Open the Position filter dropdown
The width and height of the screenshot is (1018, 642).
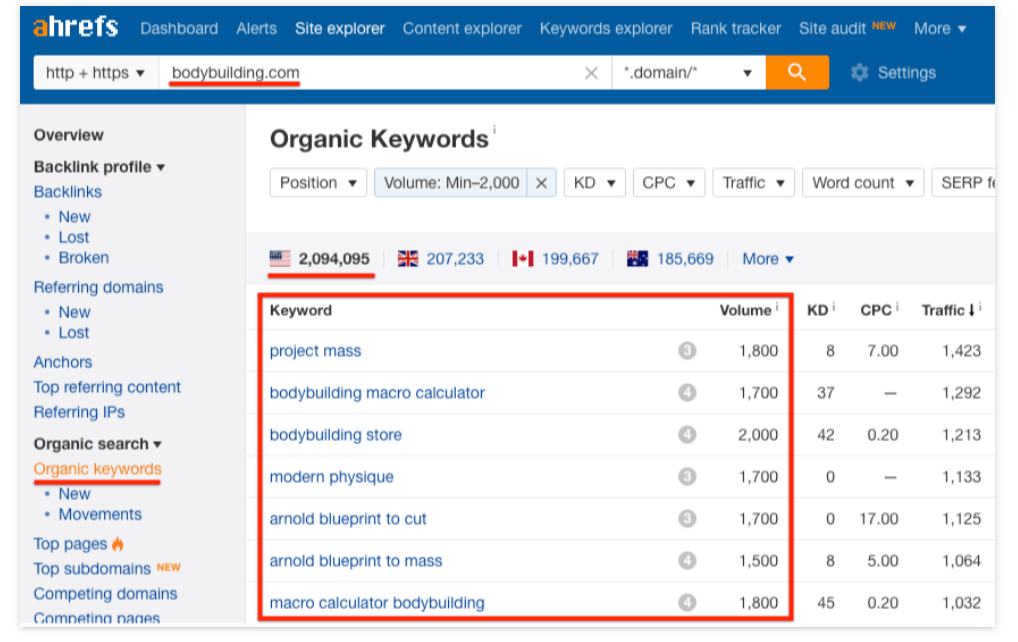pos(318,183)
